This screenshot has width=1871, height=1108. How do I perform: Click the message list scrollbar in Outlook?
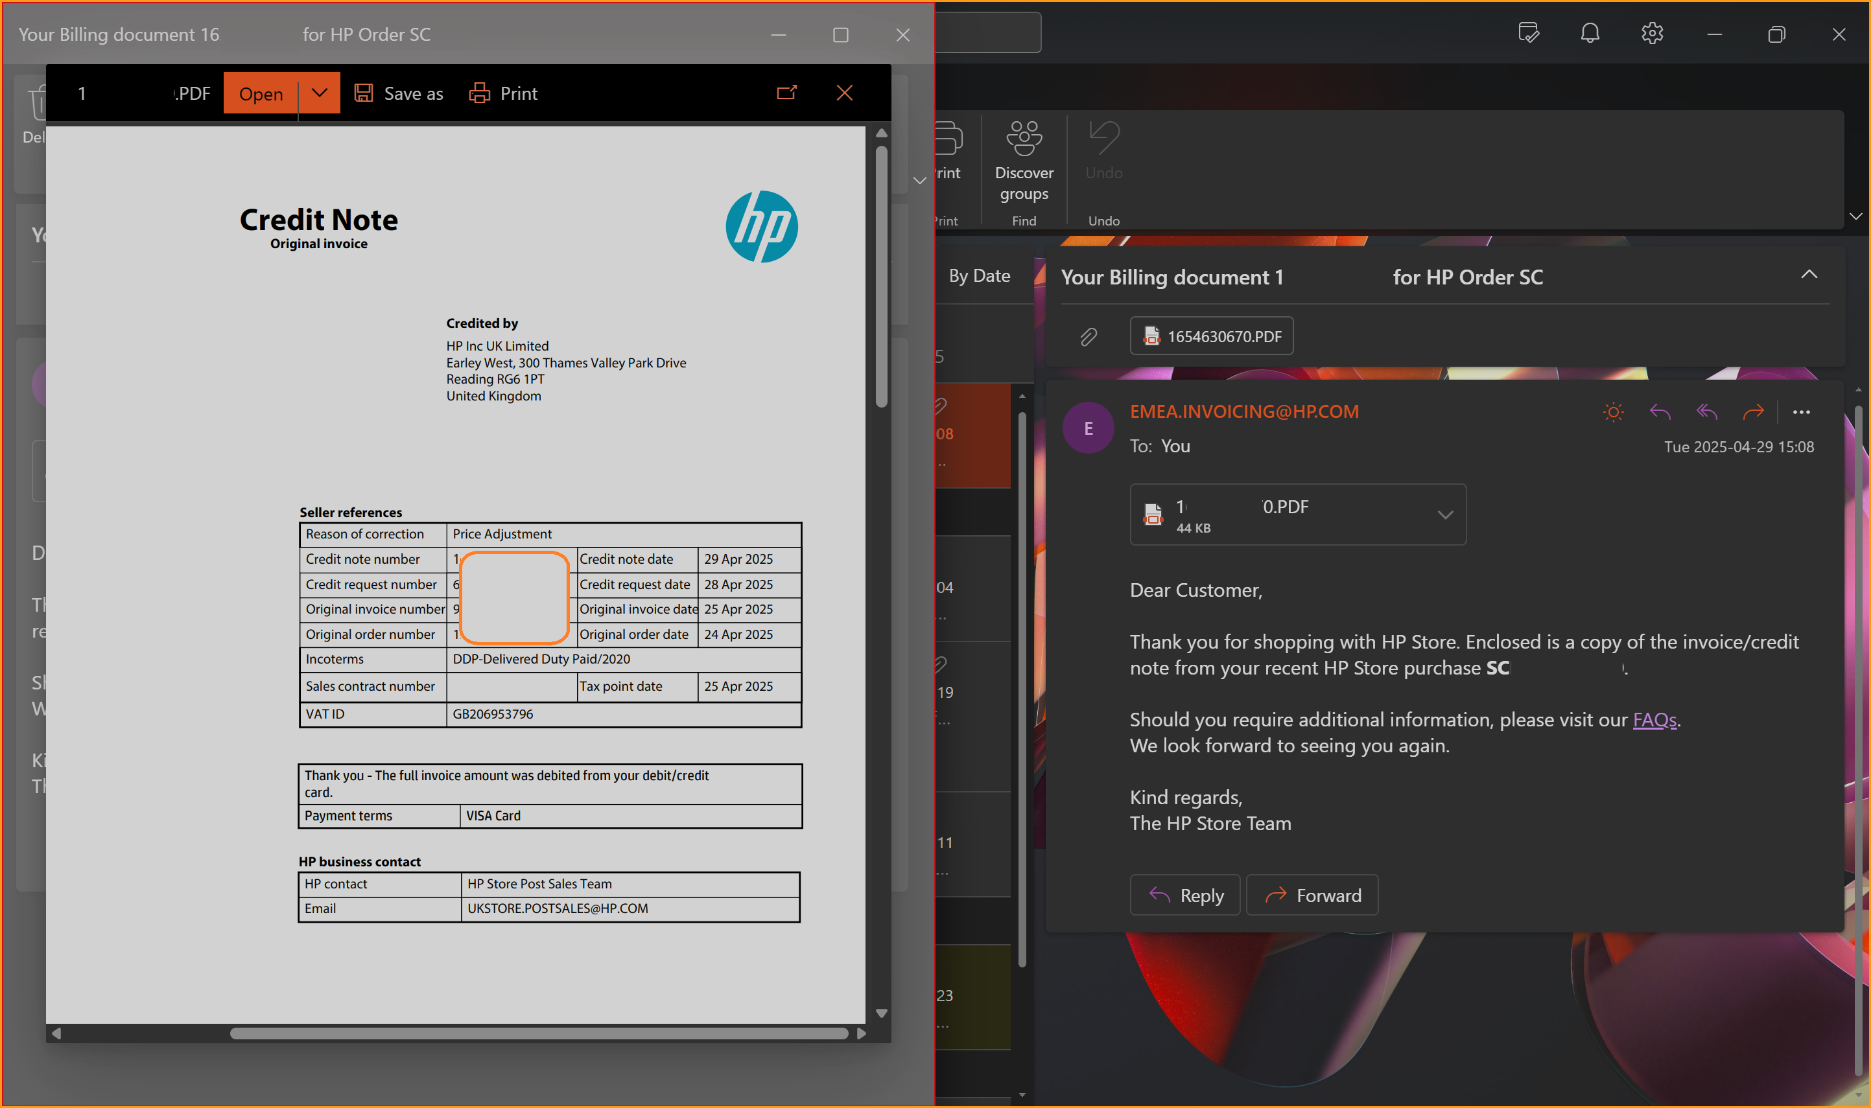(x=1022, y=690)
